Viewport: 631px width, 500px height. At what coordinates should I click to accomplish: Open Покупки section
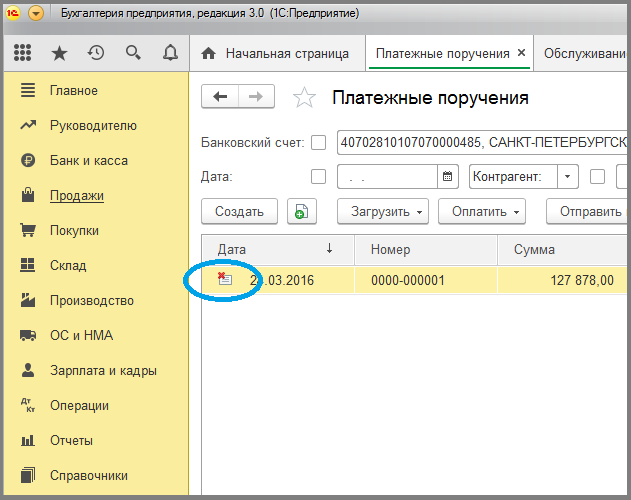pyautogui.click(x=74, y=231)
